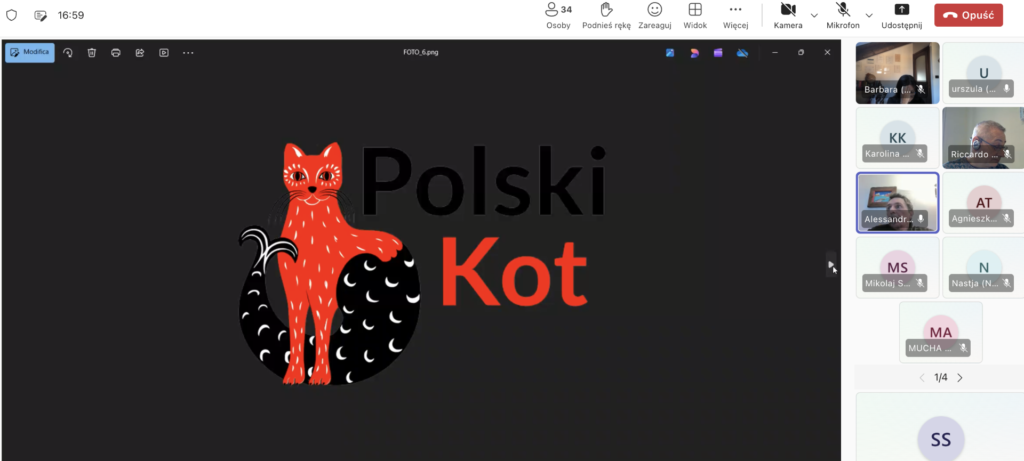The height and width of the screenshot is (461, 1024).
Task: Start slideshow from photo viewer toolbar
Action: click(163, 52)
